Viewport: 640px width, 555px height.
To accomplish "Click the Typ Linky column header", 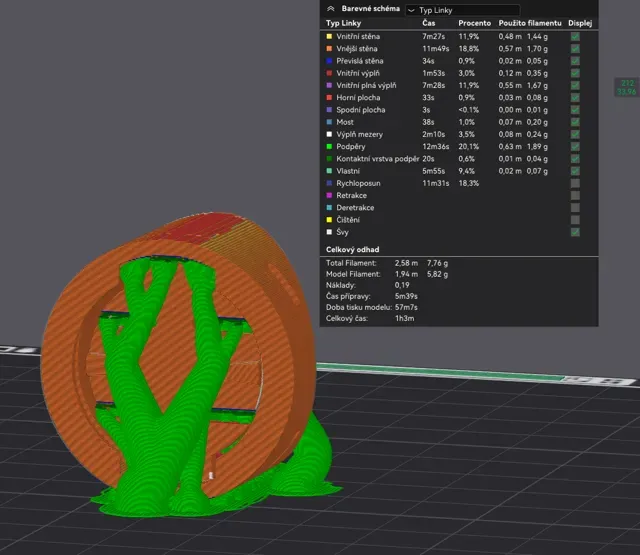I will [343, 23].
